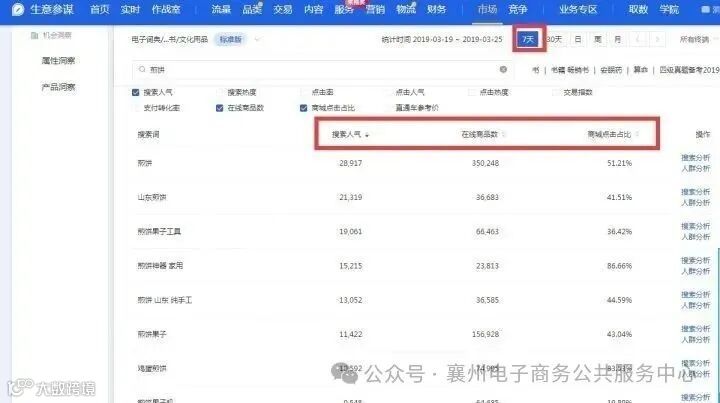Click the value 28,917 in 搜索人气 column
Screen dimensions: 720x403
(x=350, y=163)
